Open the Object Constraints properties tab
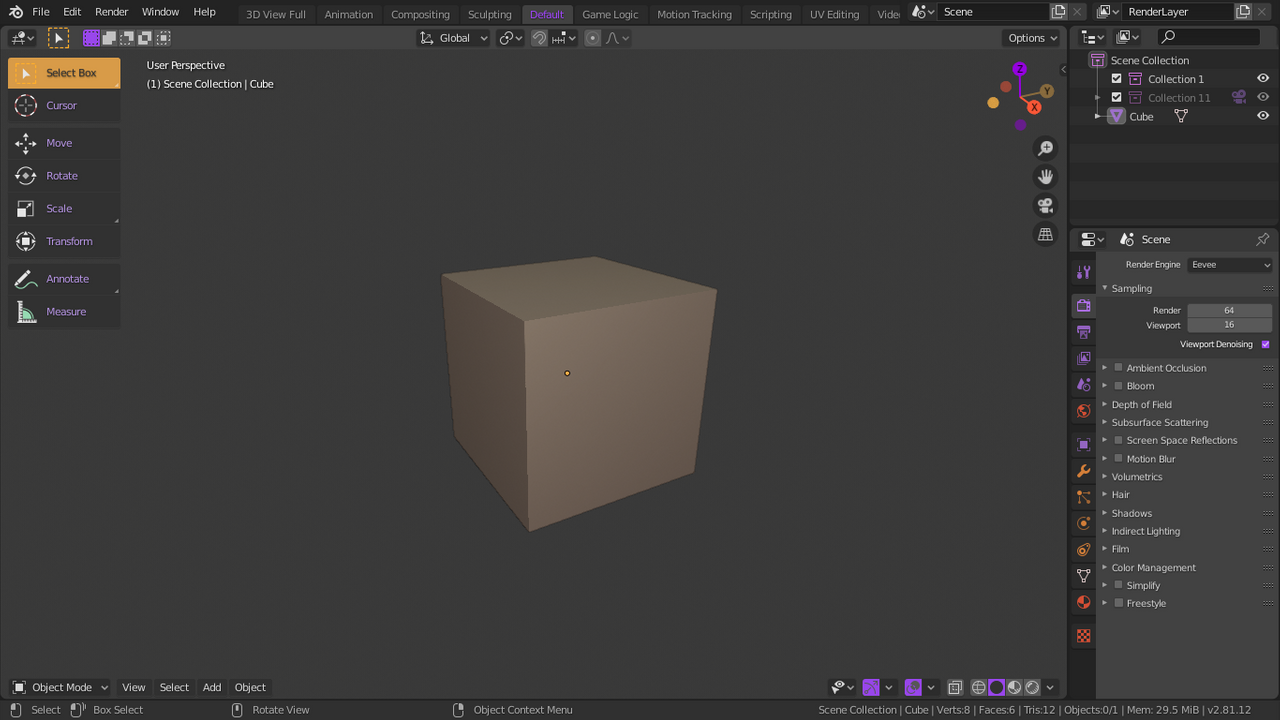This screenshot has height=720, width=1280. click(x=1083, y=549)
